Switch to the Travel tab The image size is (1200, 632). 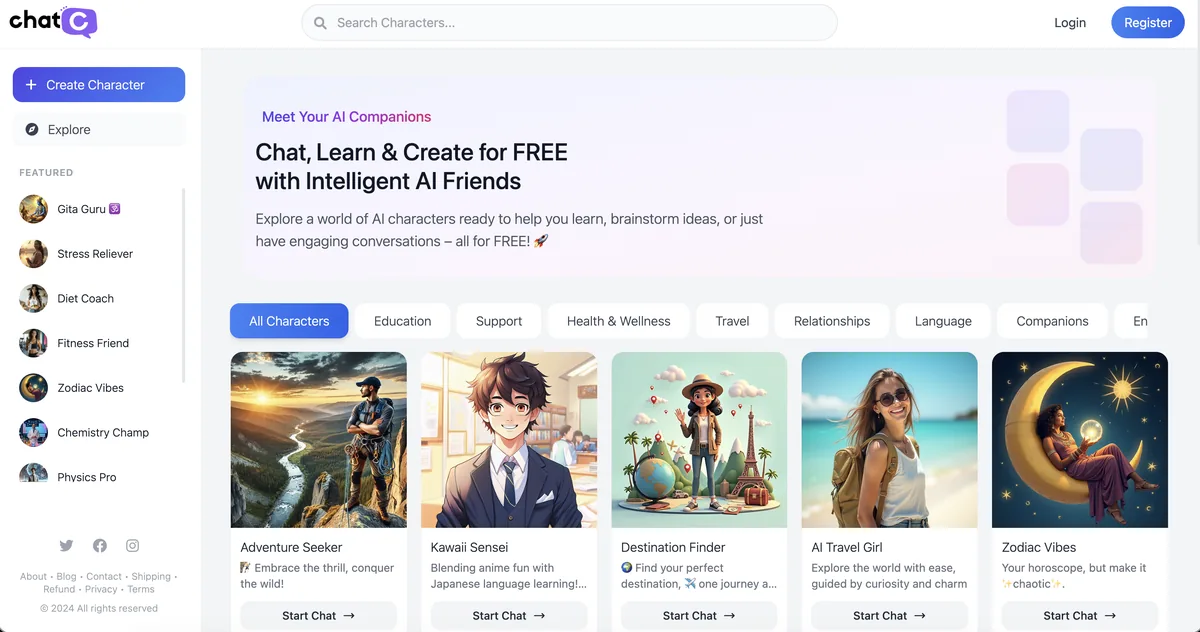(733, 321)
